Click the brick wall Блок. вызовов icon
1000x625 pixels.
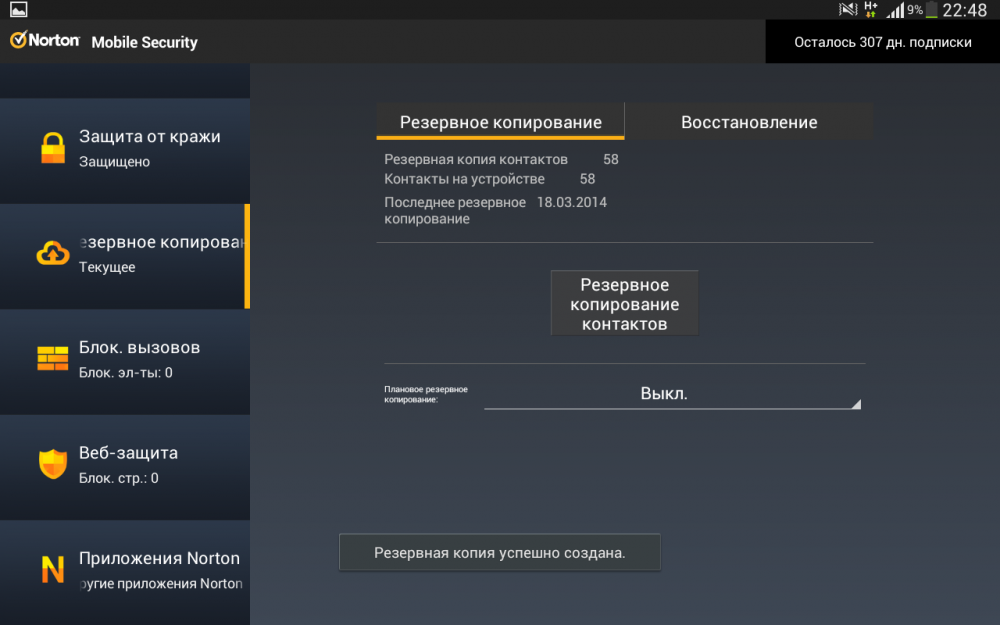(x=52, y=359)
